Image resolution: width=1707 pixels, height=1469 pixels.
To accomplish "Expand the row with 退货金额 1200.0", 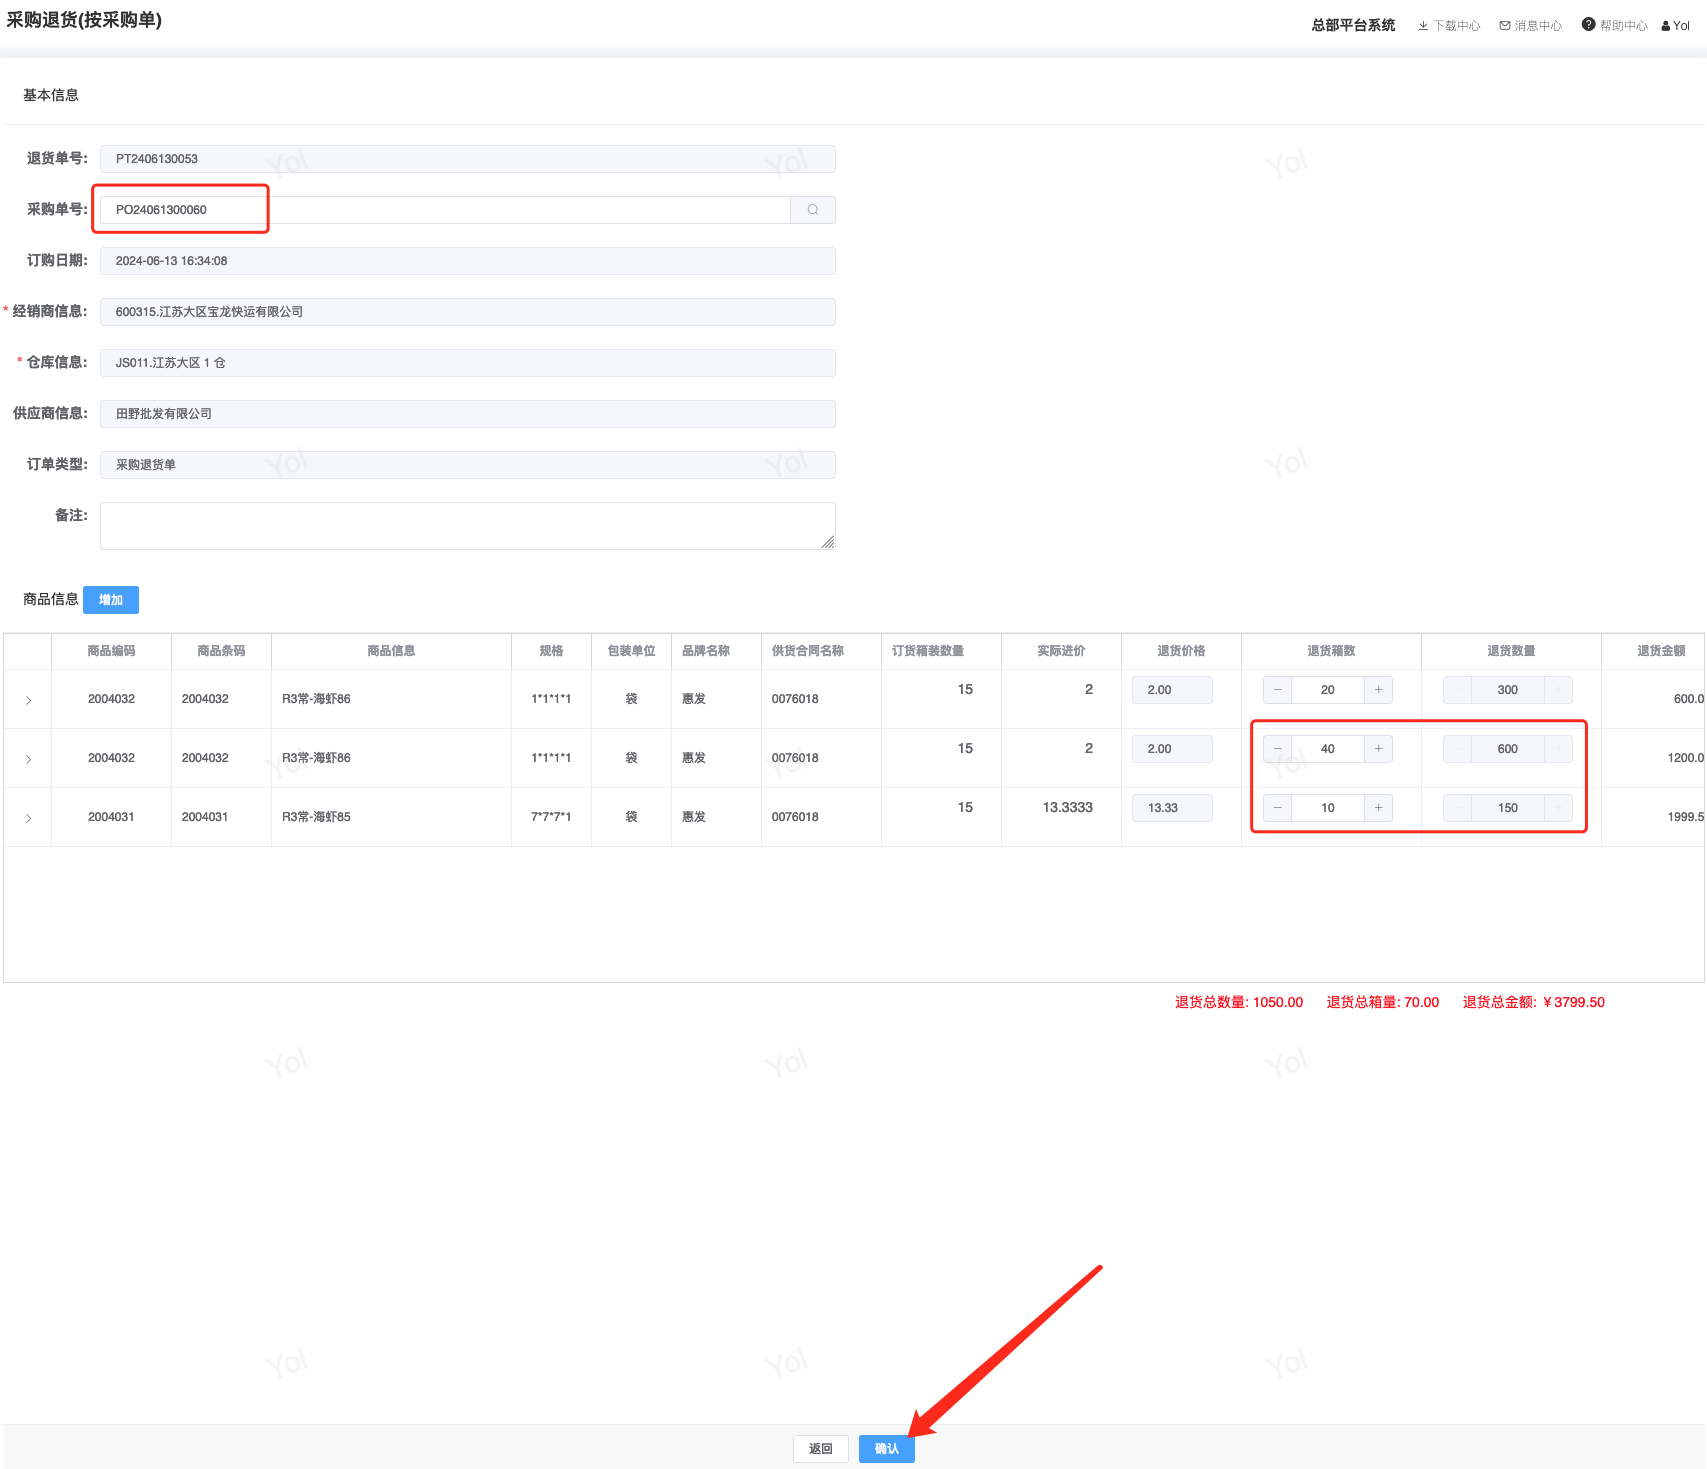I will [28, 759].
